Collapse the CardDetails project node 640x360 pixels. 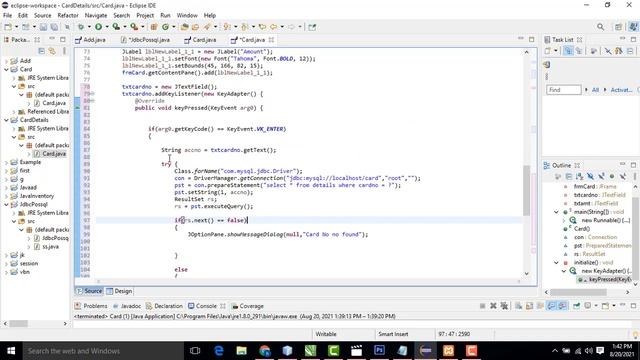7,120
